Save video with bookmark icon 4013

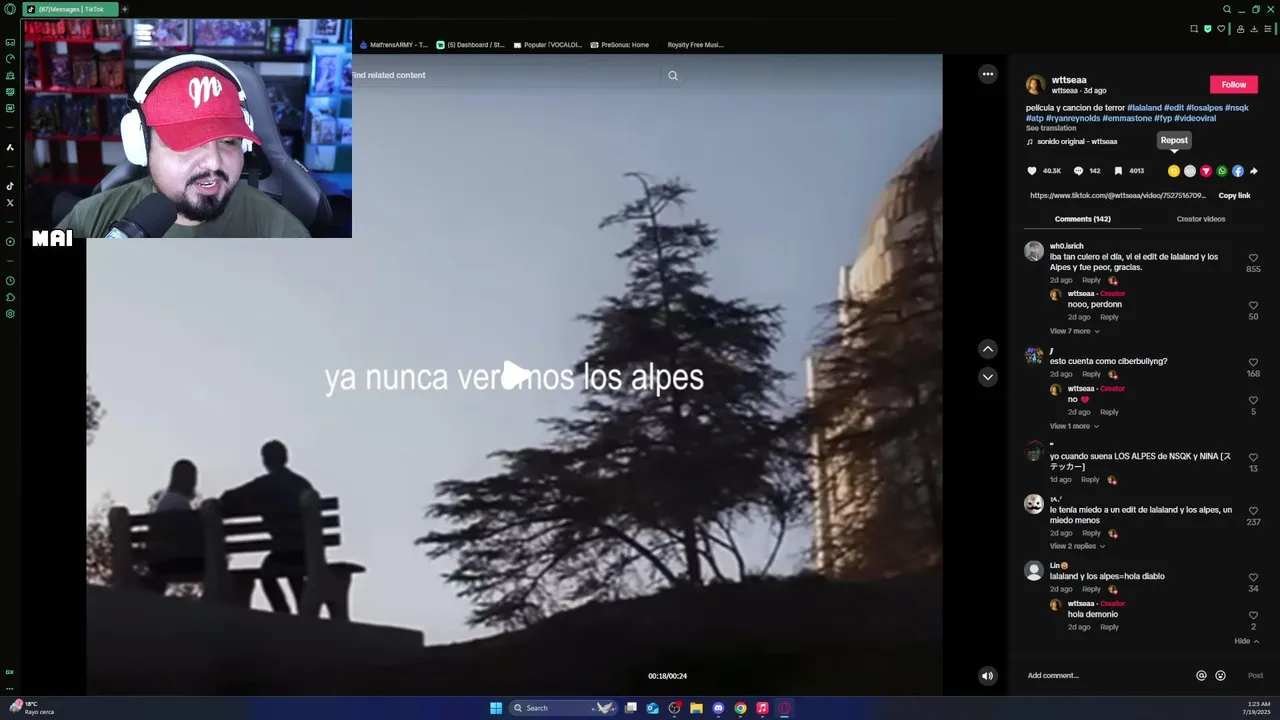[1118, 171]
